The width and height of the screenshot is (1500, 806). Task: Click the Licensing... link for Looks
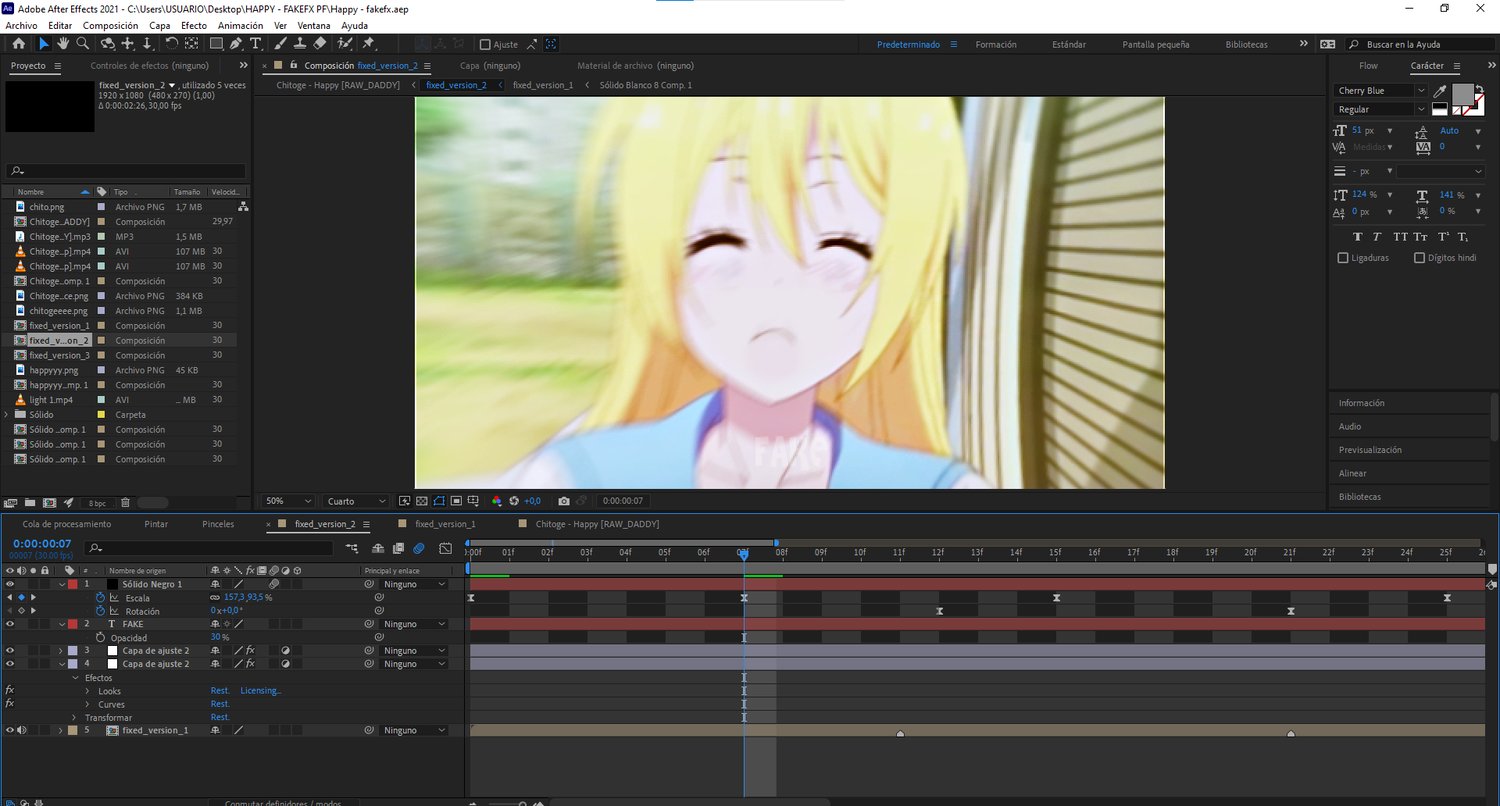[x=261, y=691]
